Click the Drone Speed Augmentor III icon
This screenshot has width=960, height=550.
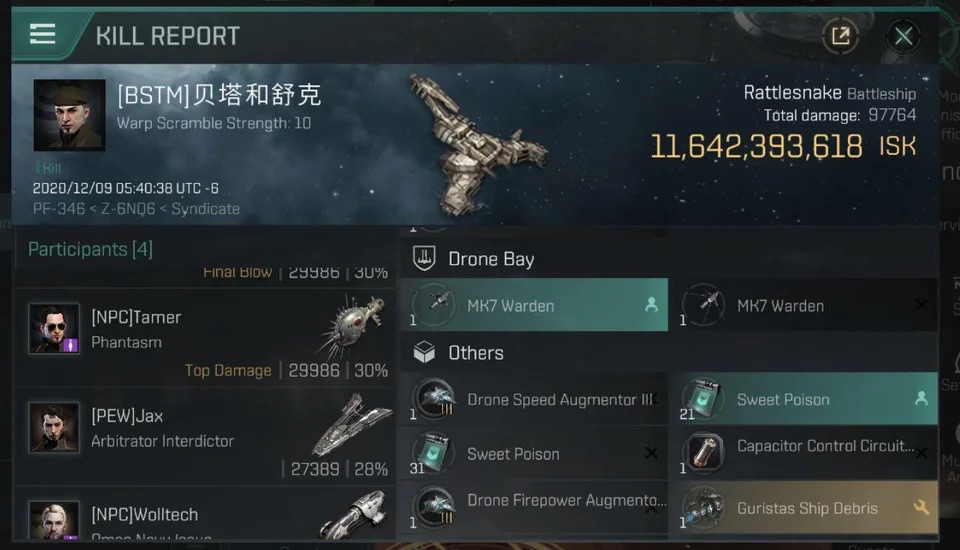click(x=435, y=399)
